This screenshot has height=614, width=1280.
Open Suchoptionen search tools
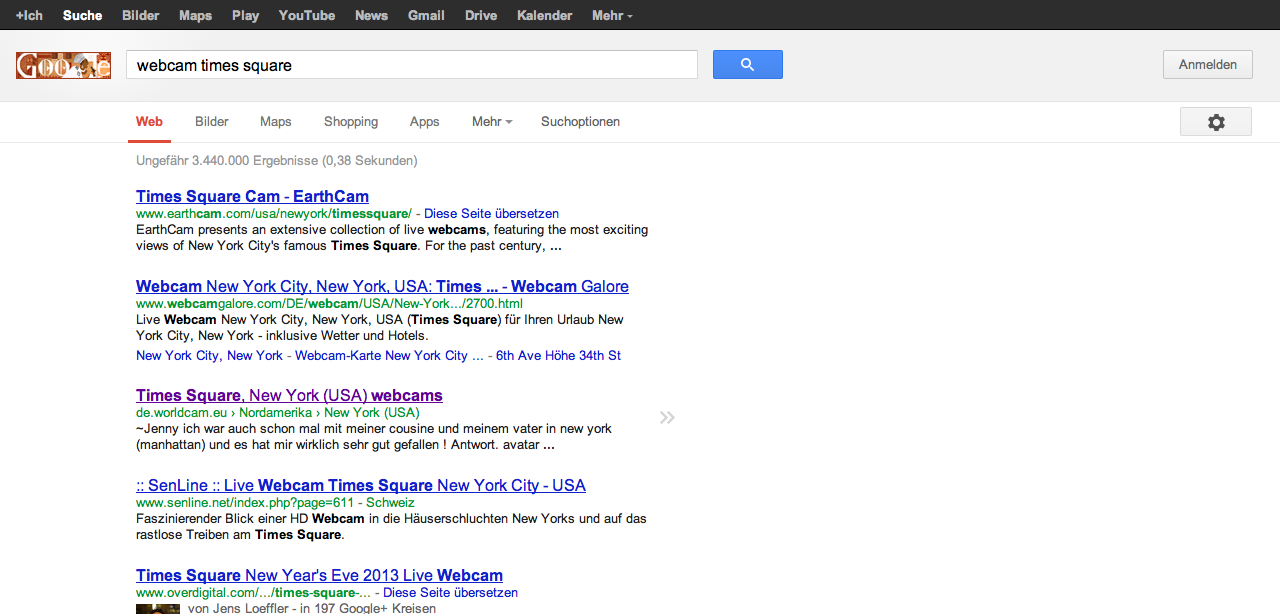(580, 122)
